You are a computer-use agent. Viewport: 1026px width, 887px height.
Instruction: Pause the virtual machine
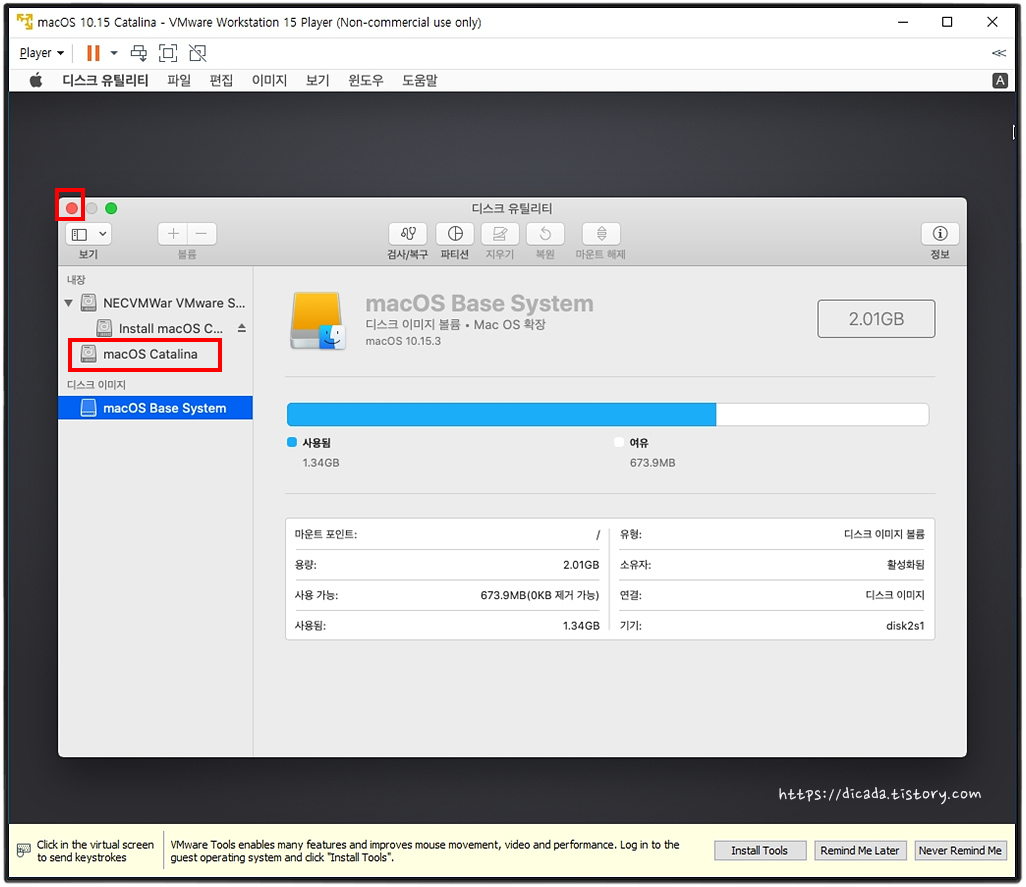point(94,53)
